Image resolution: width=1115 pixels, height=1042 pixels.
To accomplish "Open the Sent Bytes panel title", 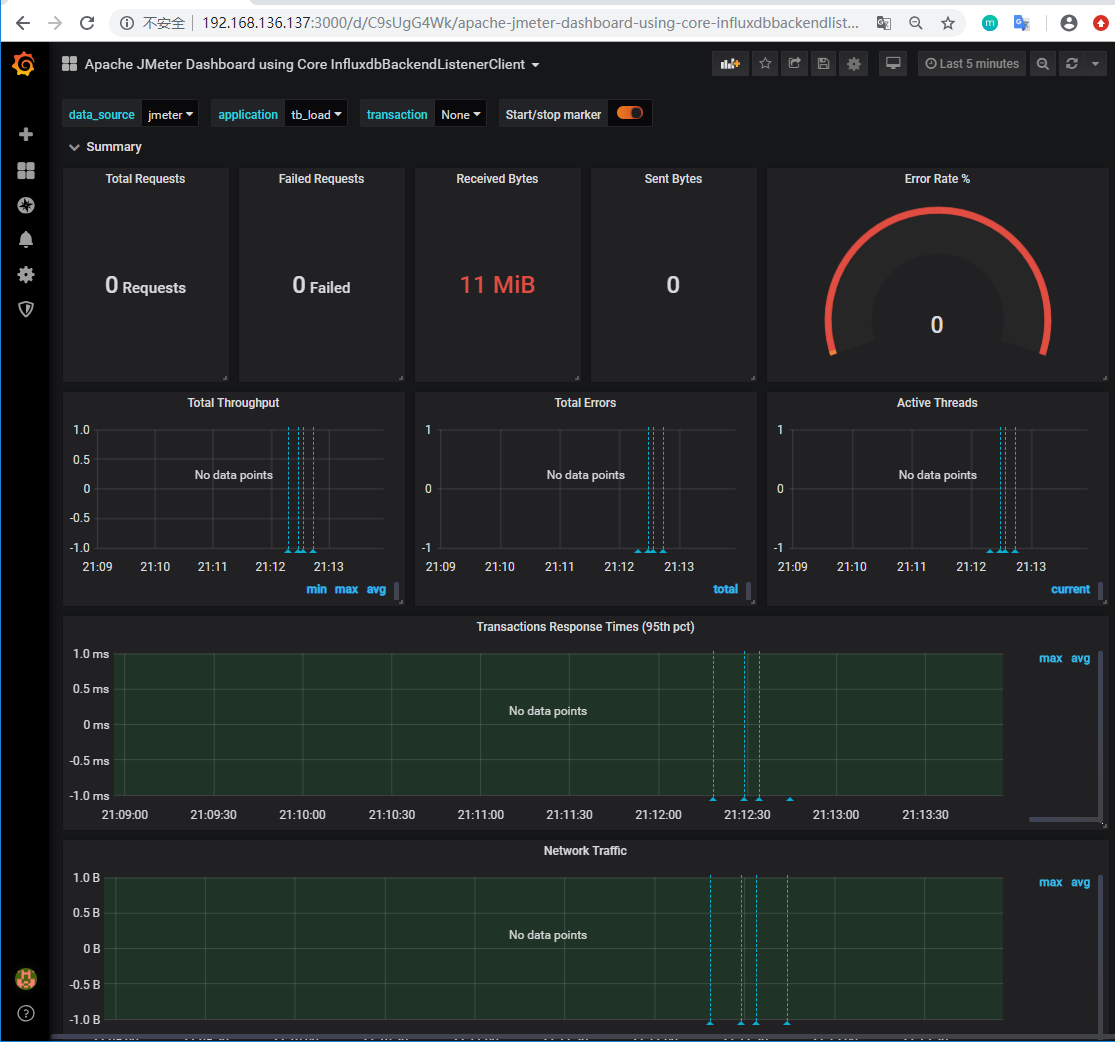I will click(673, 179).
